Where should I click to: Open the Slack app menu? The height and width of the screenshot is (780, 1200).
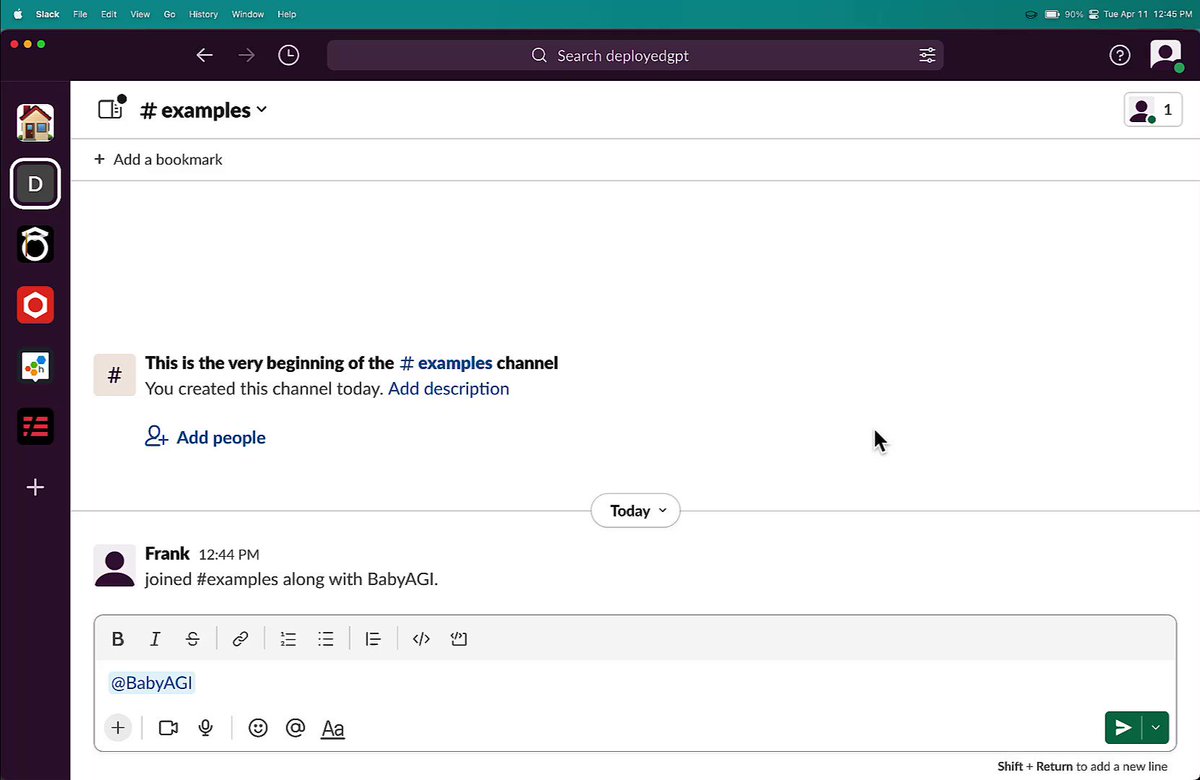[x=48, y=15]
